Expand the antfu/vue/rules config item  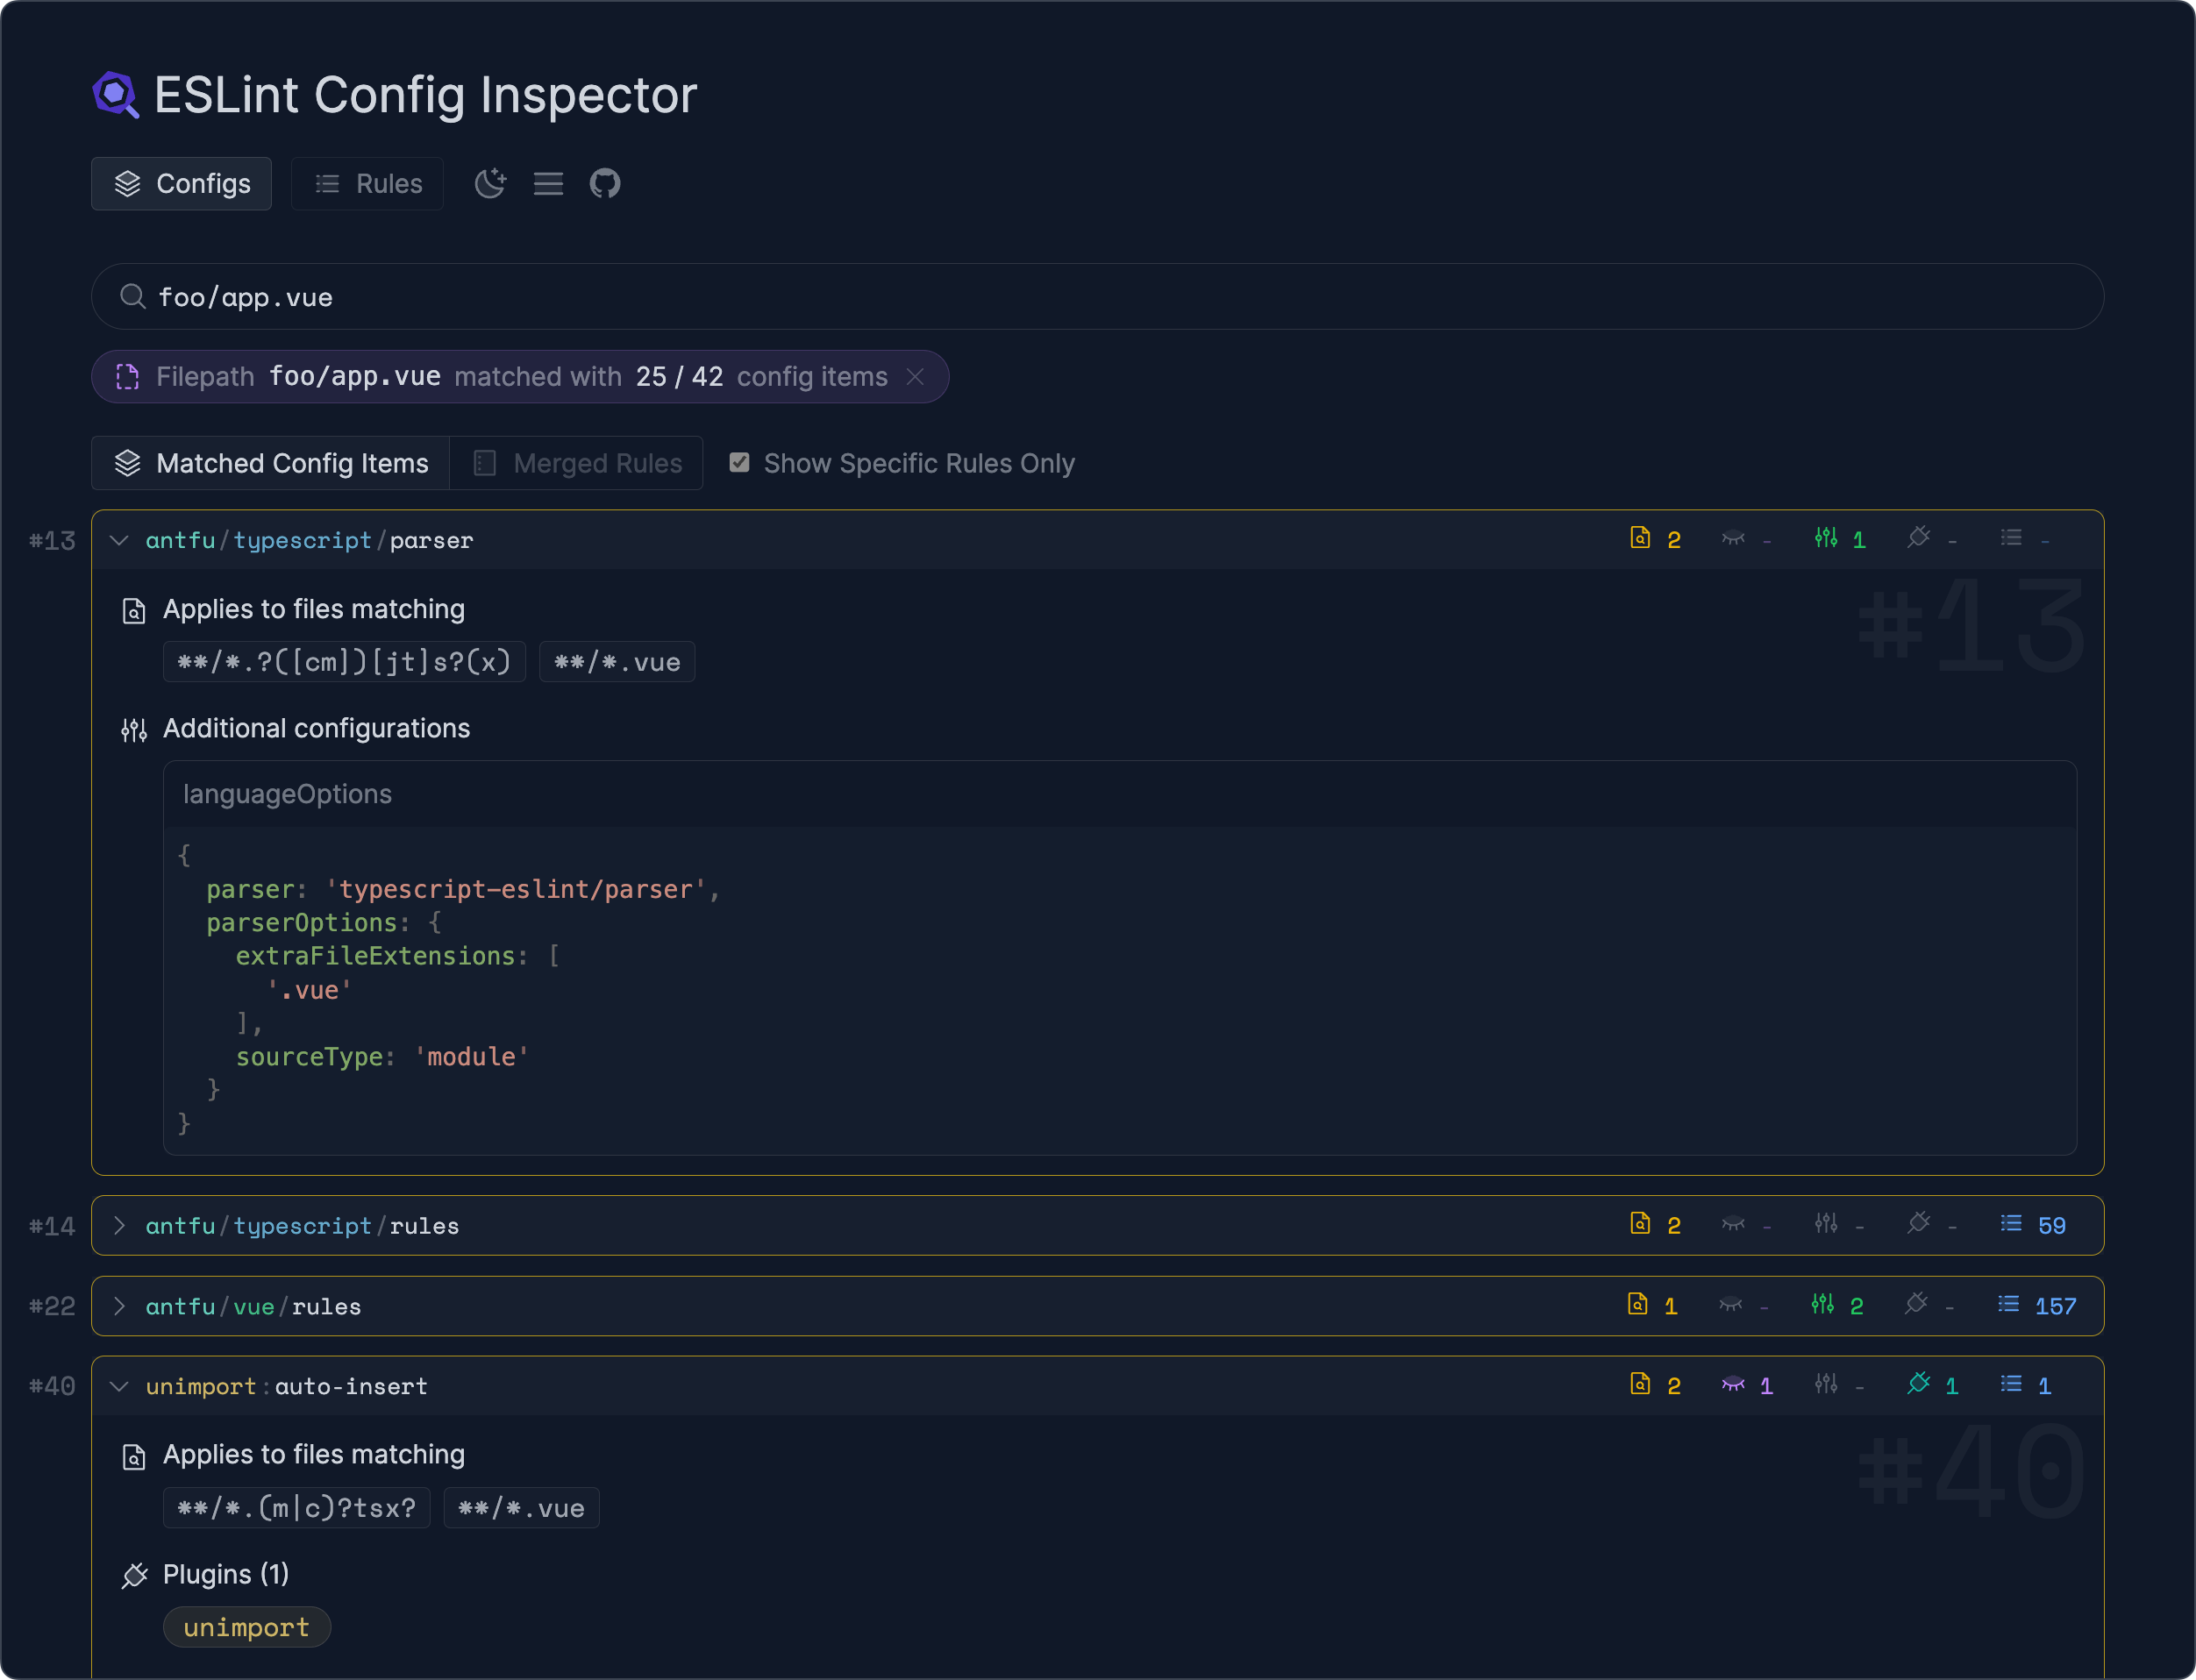(x=119, y=1306)
